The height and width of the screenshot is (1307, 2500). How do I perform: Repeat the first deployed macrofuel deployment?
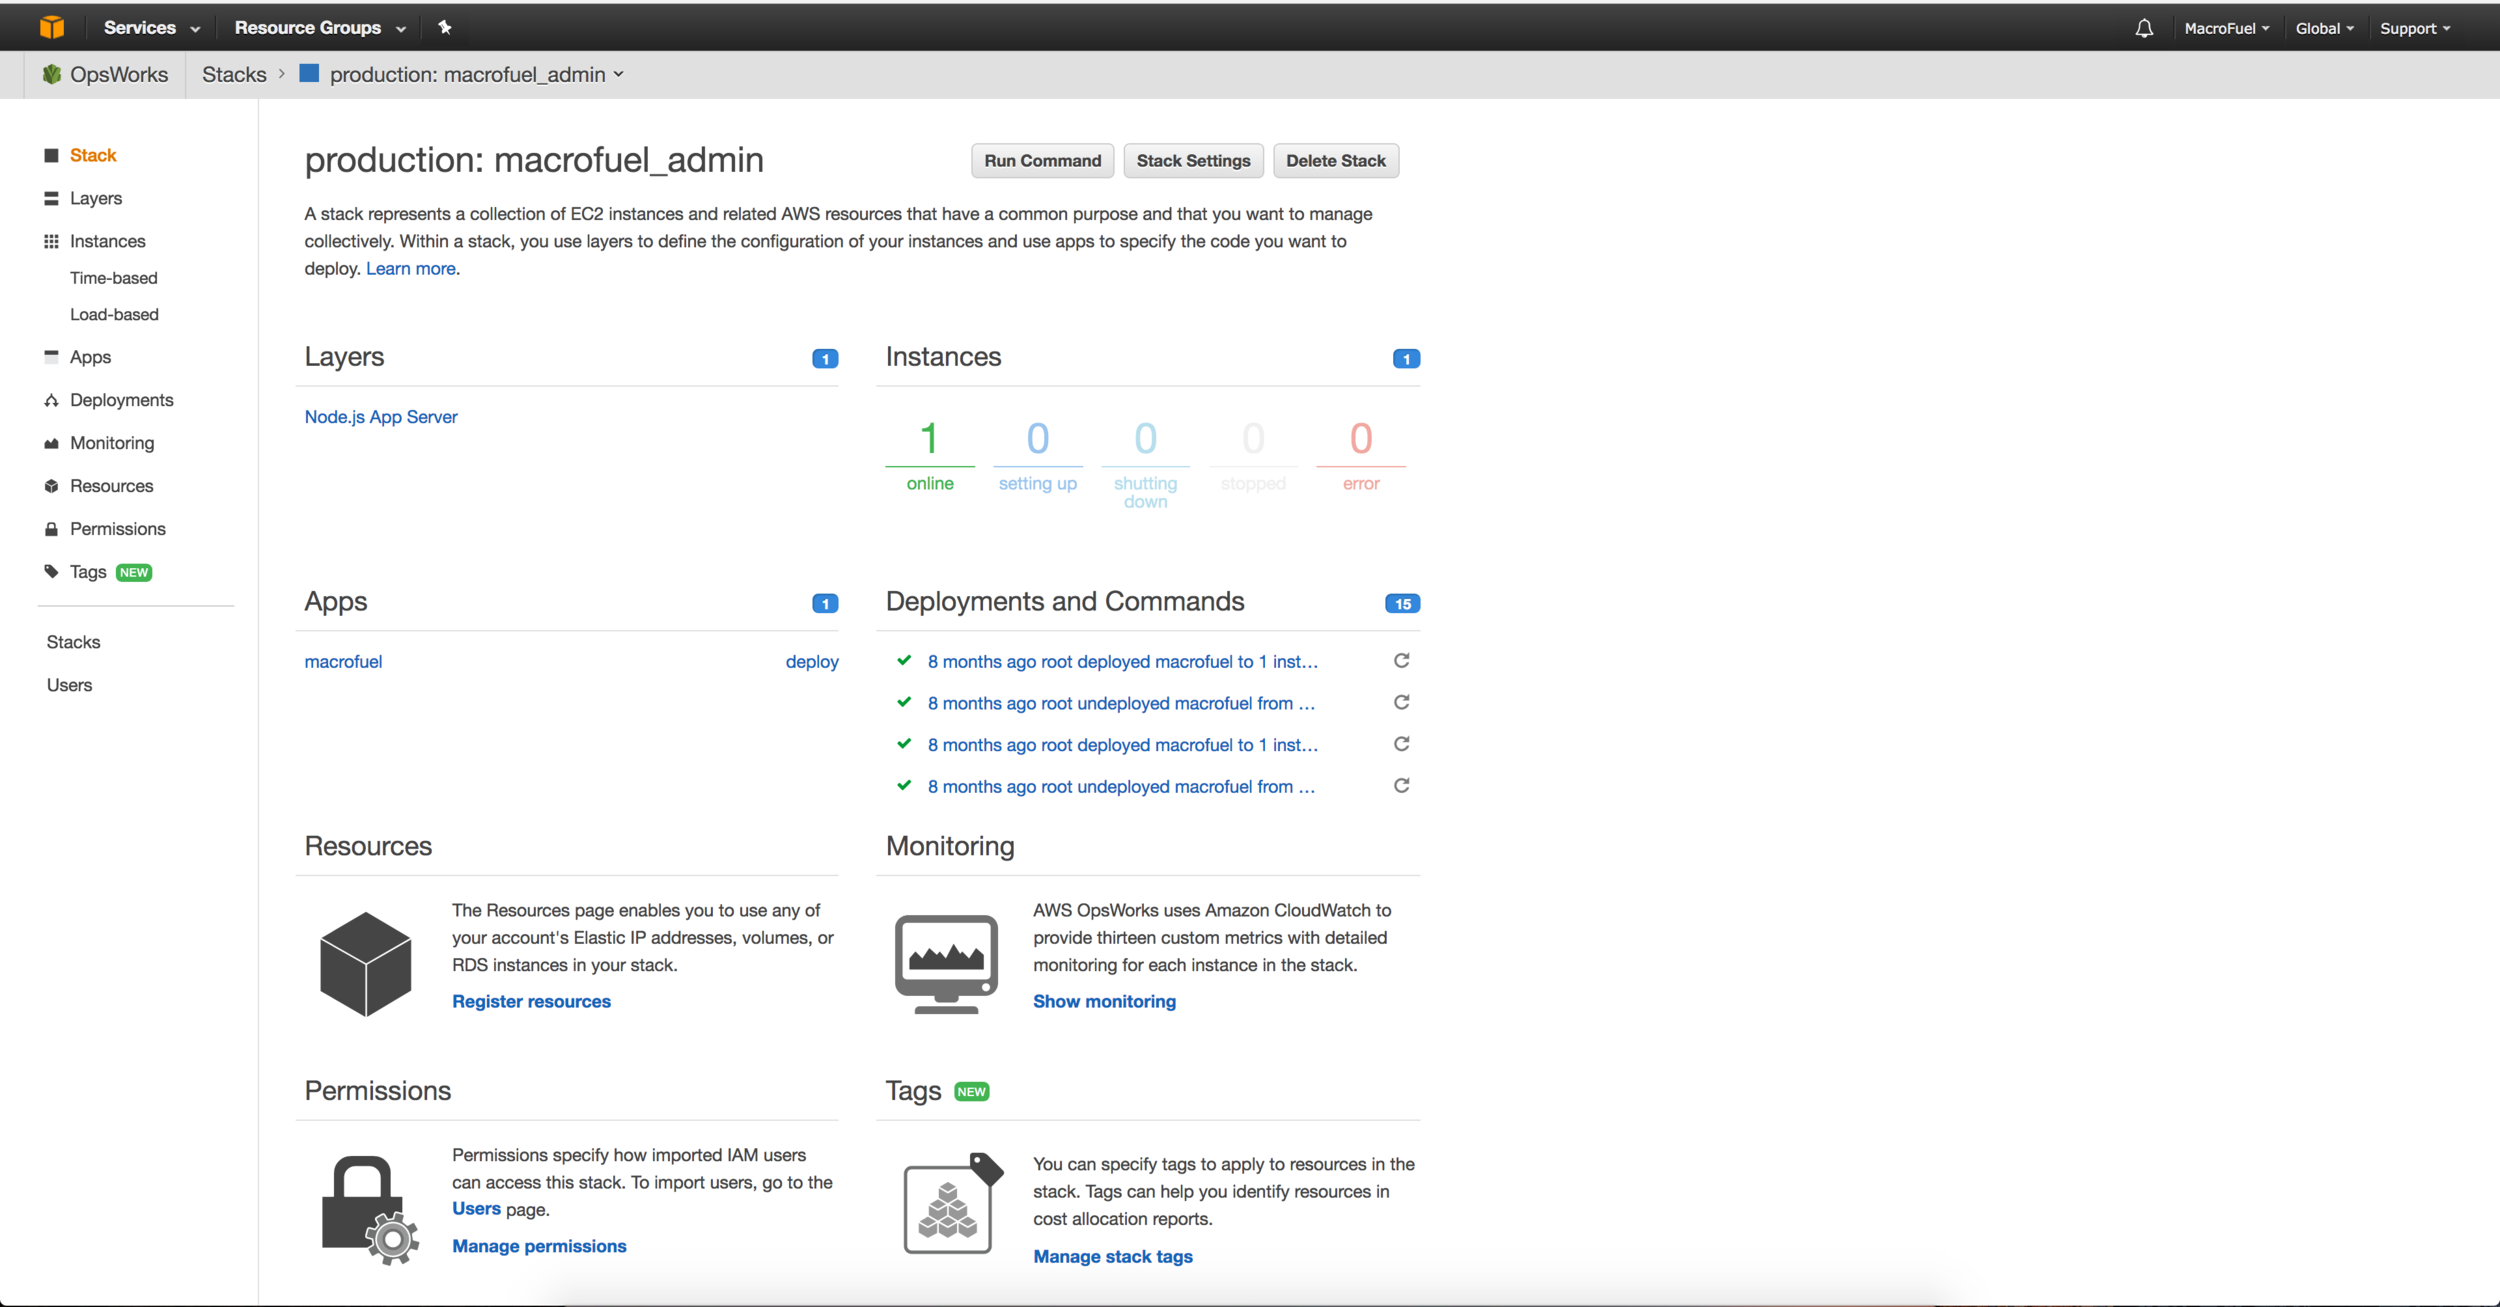pyautogui.click(x=1401, y=661)
